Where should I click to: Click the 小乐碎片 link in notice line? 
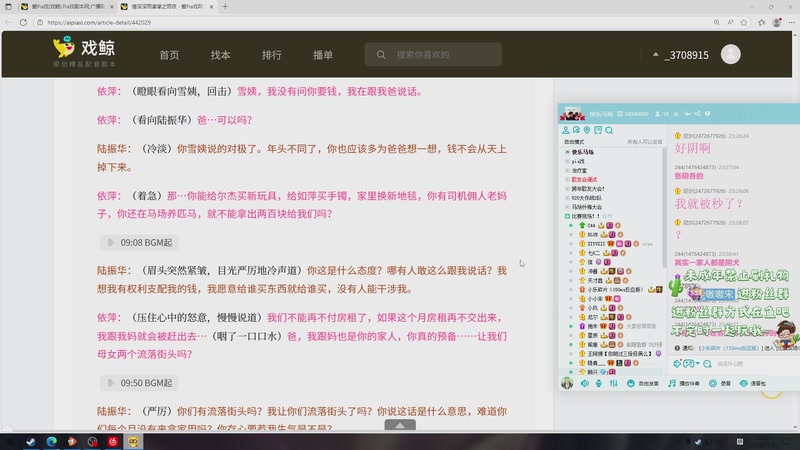[x=729, y=348]
